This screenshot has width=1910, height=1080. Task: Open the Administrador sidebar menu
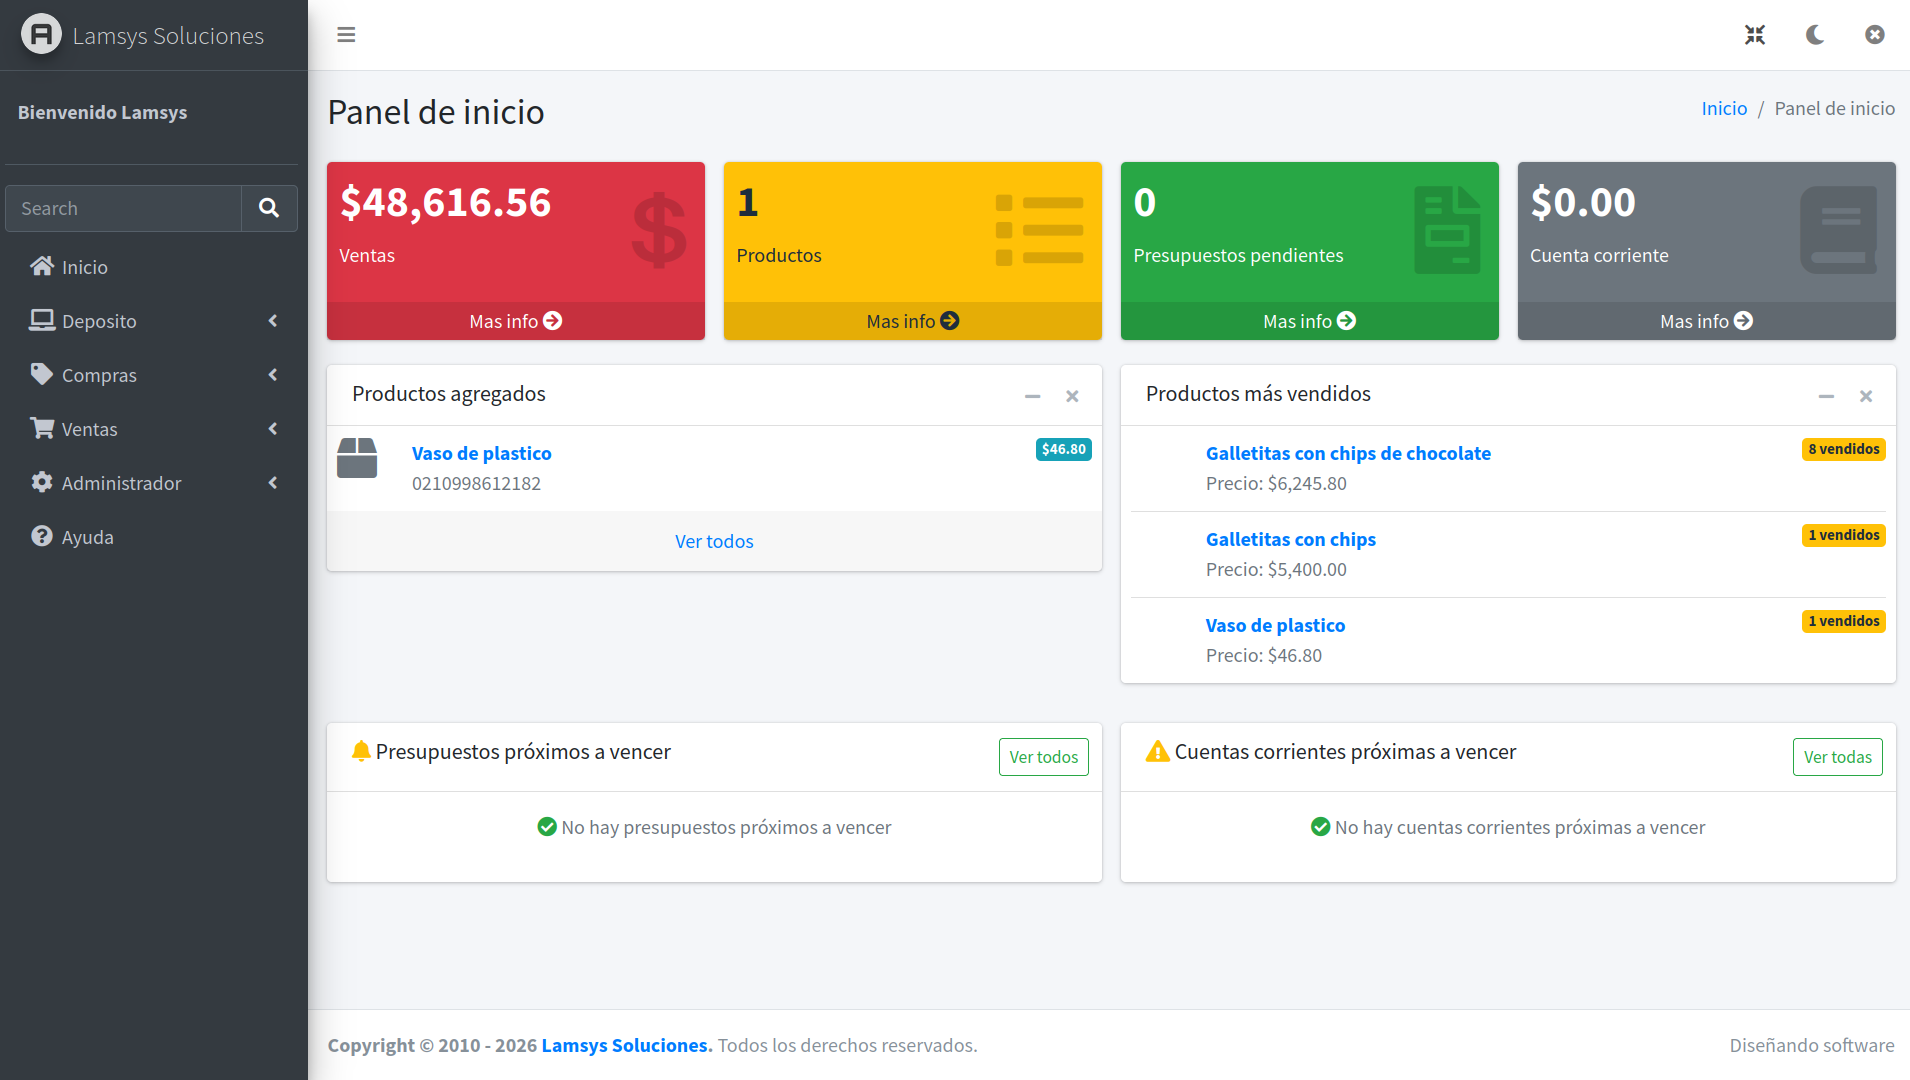pyautogui.click(x=153, y=483)
